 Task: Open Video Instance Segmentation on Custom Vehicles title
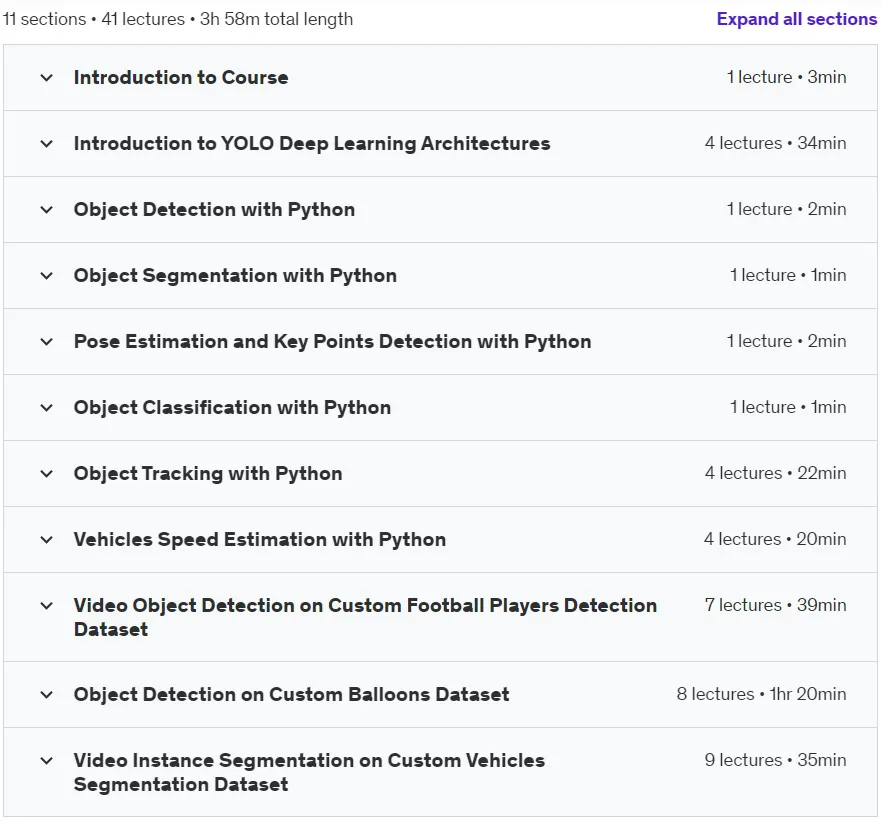(309, 772)
